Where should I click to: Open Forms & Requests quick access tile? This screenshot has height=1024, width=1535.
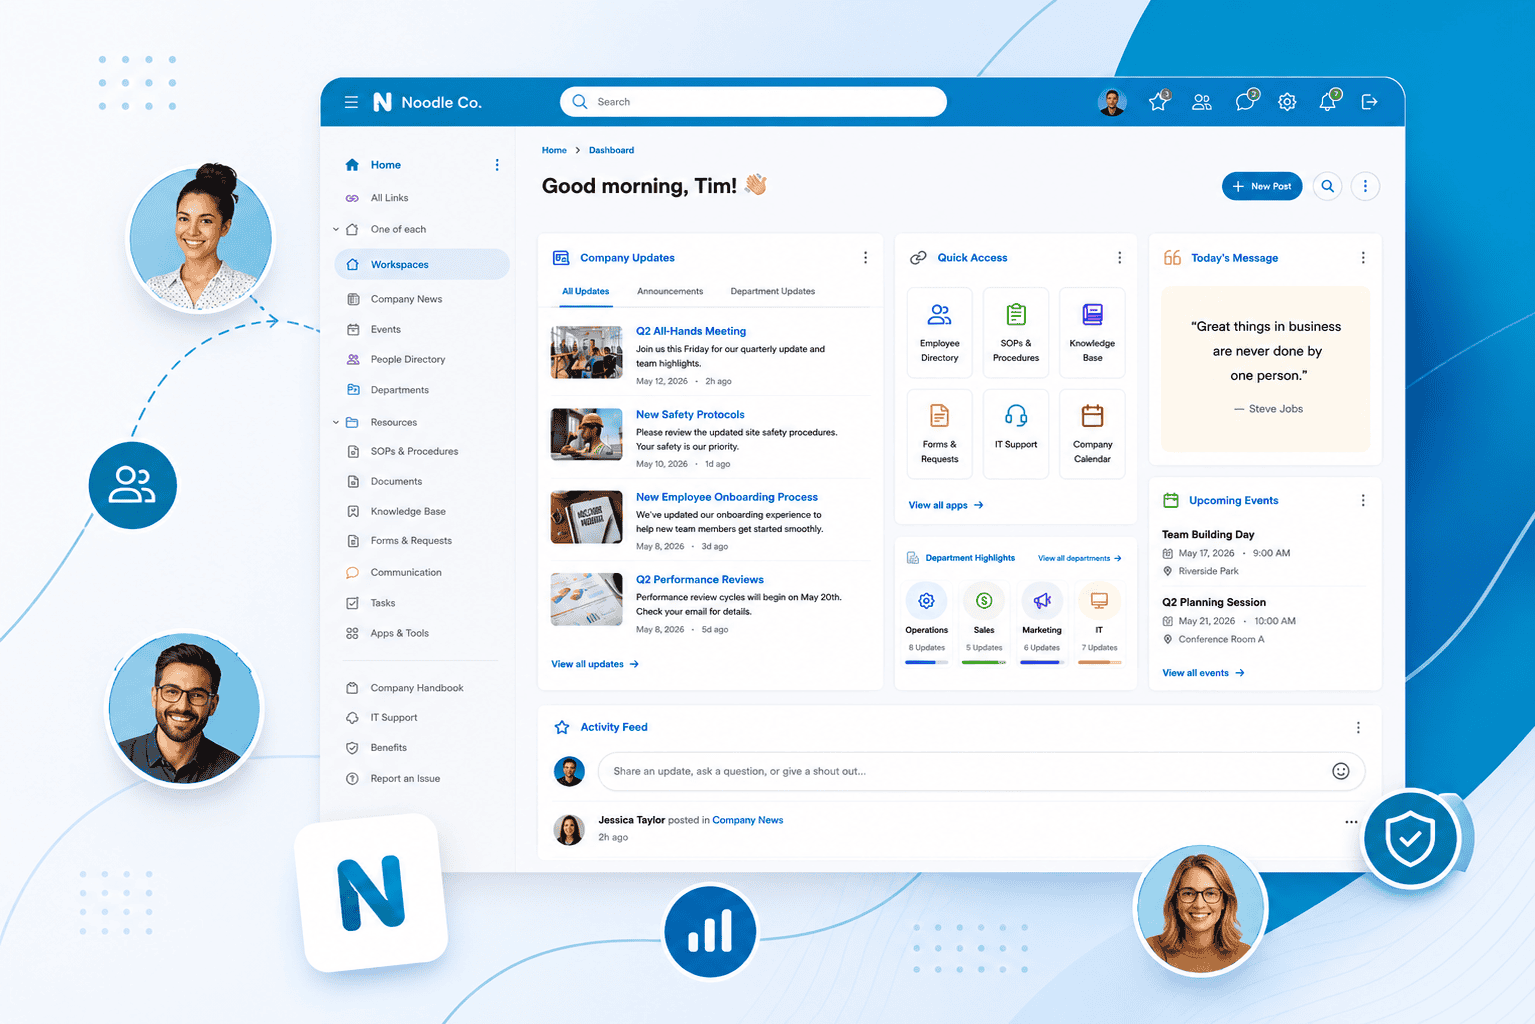pos(940,434)
